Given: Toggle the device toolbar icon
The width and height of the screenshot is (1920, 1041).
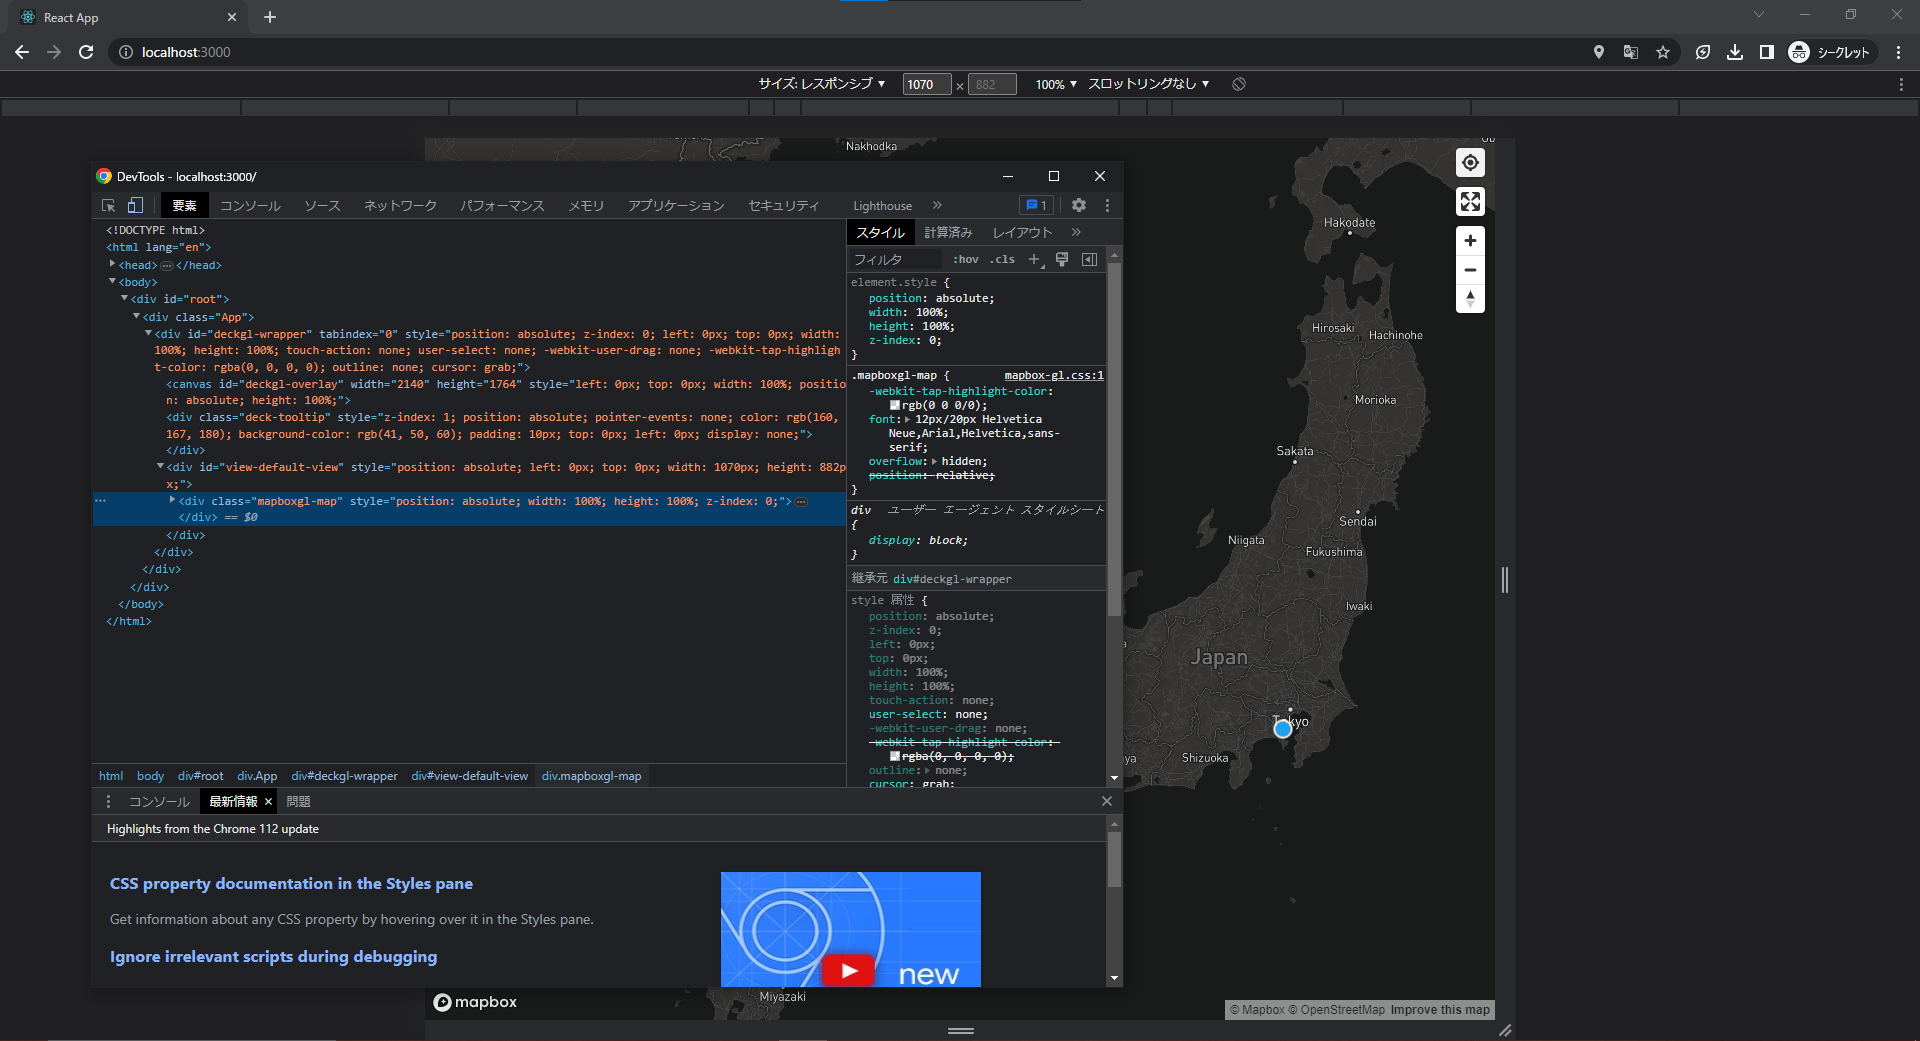Looking at the screenshot, I should pos(135,205).
